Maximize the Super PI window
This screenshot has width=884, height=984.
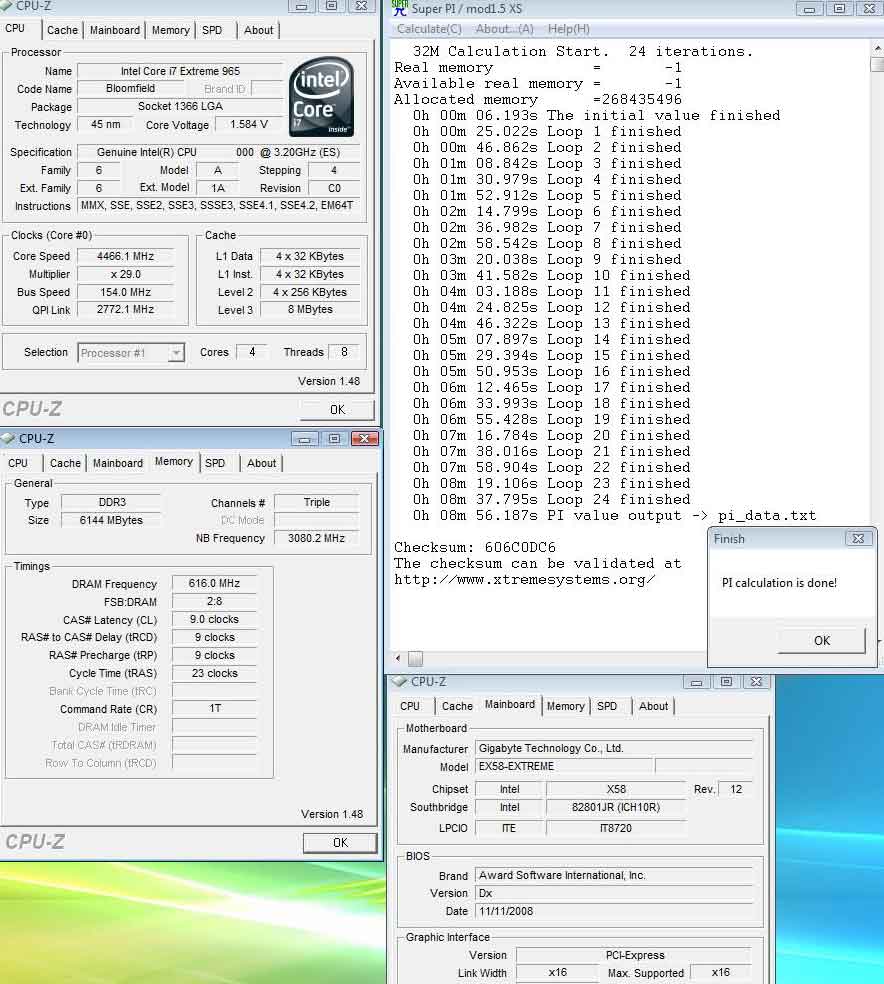click(x=839, y=8)
